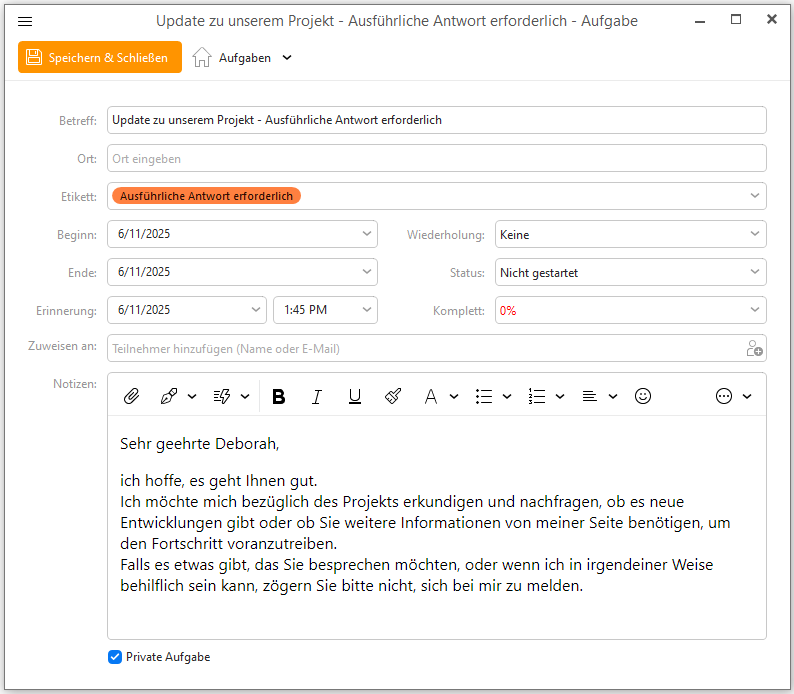
Task: Click into the Ort input field
Action: pos(436,158)
